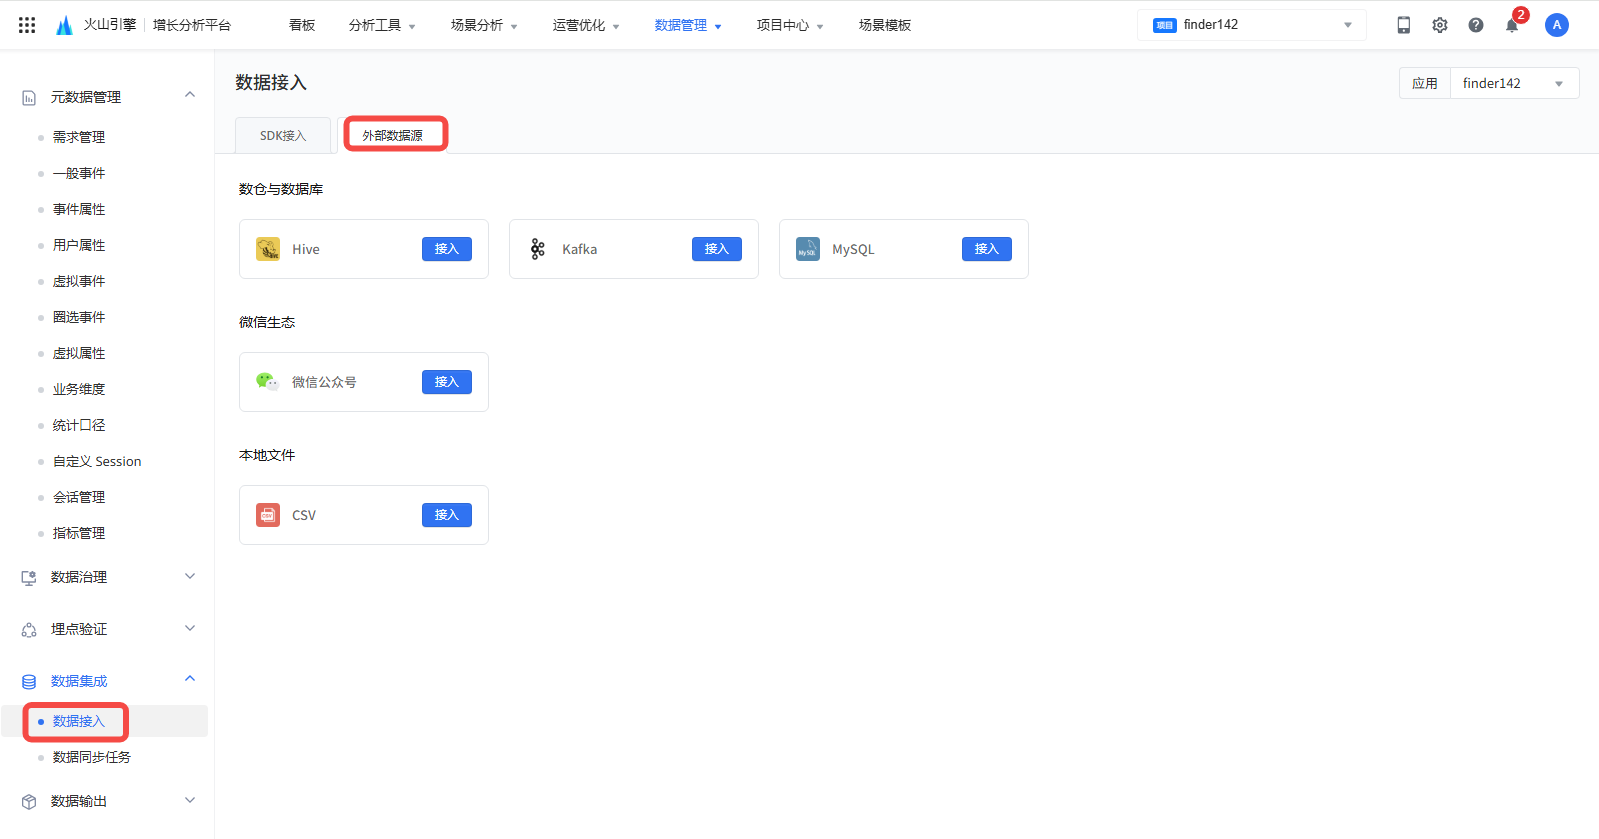Screen dimensions: 1599x839
Task: Click the mobile device icon in header
Action: click(1403, 25)
